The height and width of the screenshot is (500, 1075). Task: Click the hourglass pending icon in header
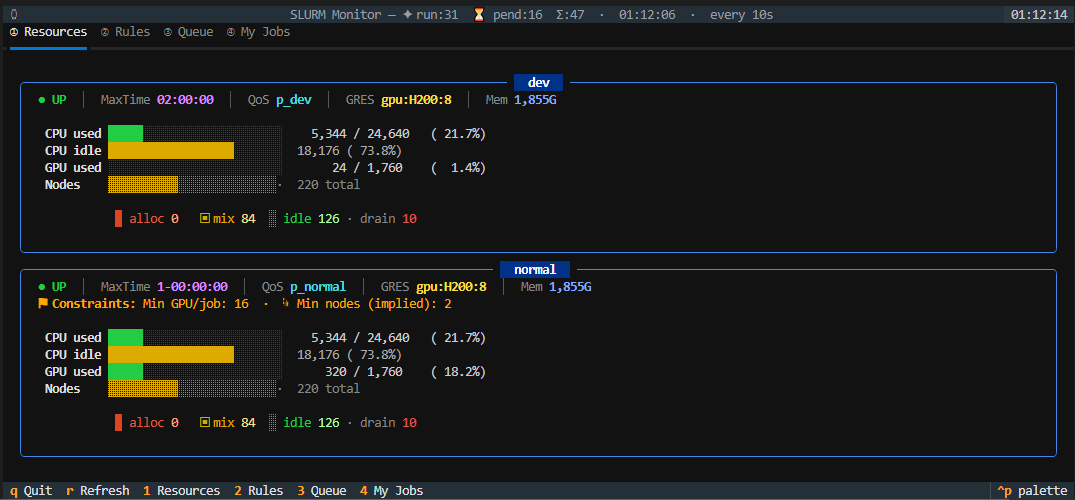point(479,14)
